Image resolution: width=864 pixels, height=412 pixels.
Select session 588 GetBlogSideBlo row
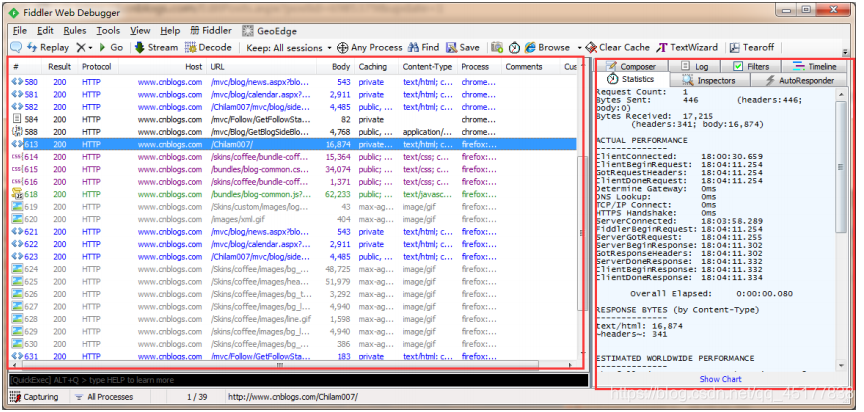tap(293, 132)
